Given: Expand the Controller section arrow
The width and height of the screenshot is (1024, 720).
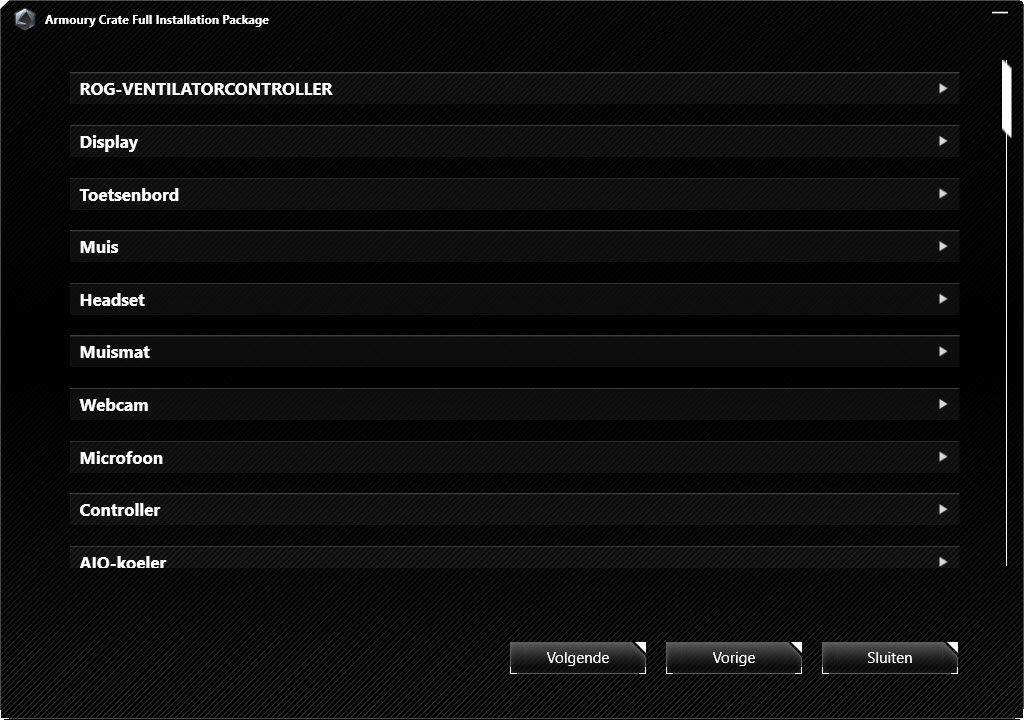Looking at the screenshot, I should pyautogui.click(x=942, y=509).
